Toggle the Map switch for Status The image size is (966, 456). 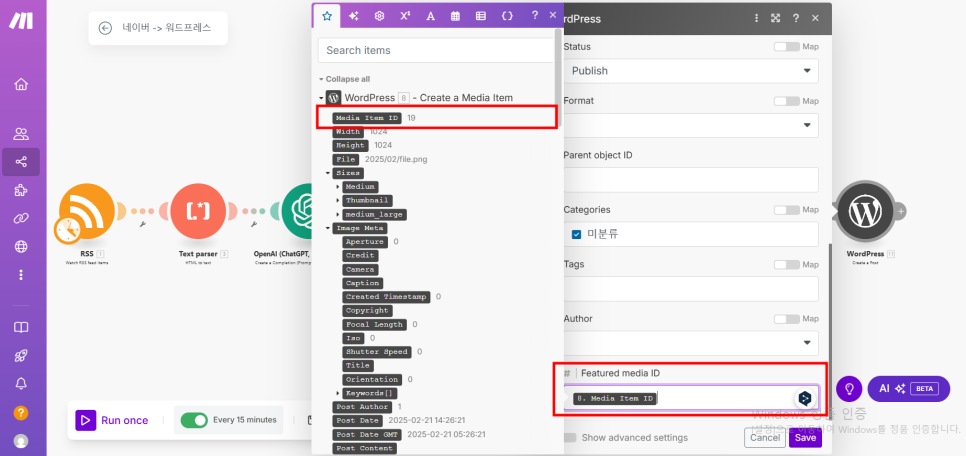click(x=787, y=47)
